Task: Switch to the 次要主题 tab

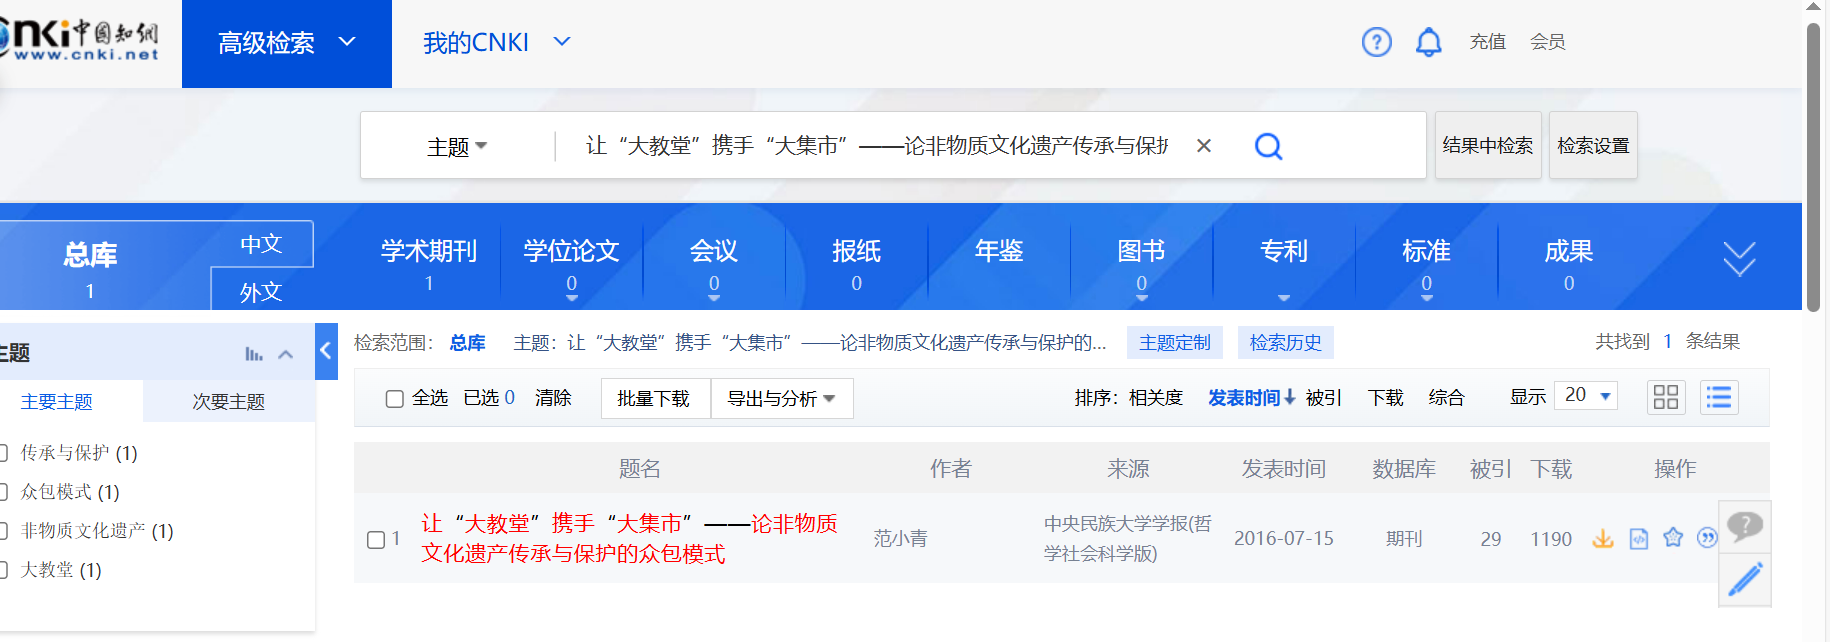Action: point(229,402)
